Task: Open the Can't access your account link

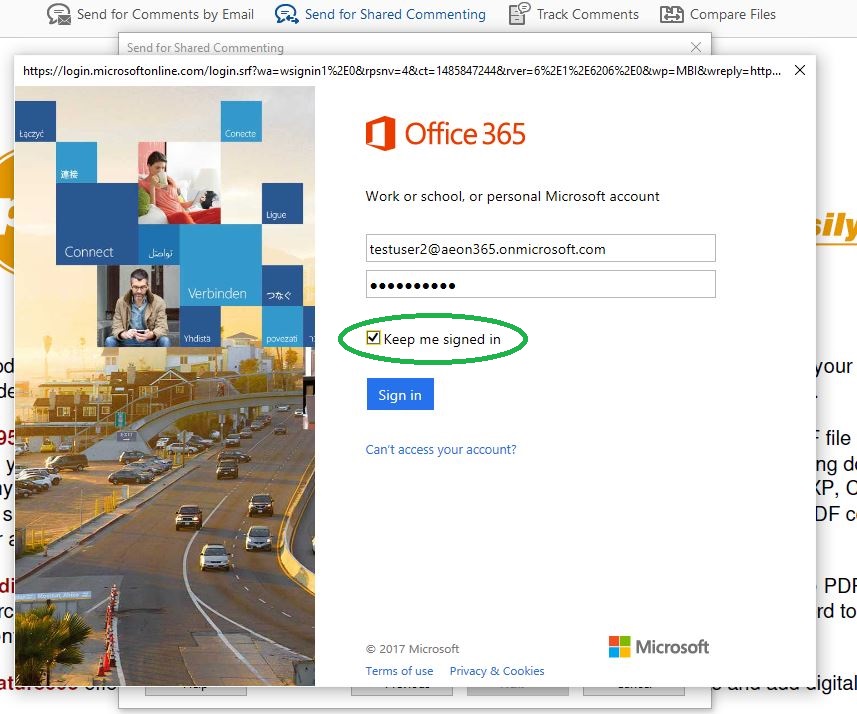Action: tap(441, 449)
